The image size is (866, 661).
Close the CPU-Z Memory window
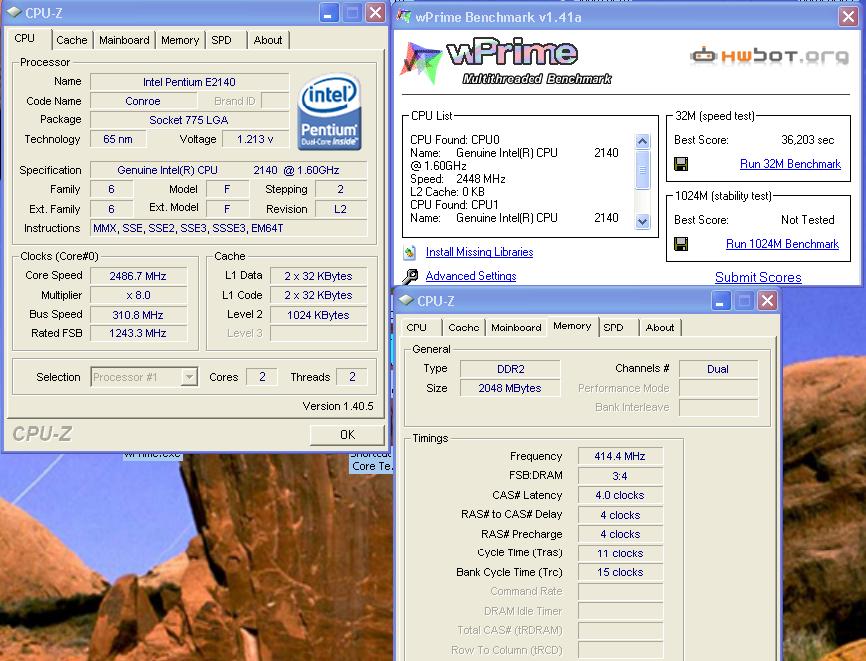click(767, 301)
